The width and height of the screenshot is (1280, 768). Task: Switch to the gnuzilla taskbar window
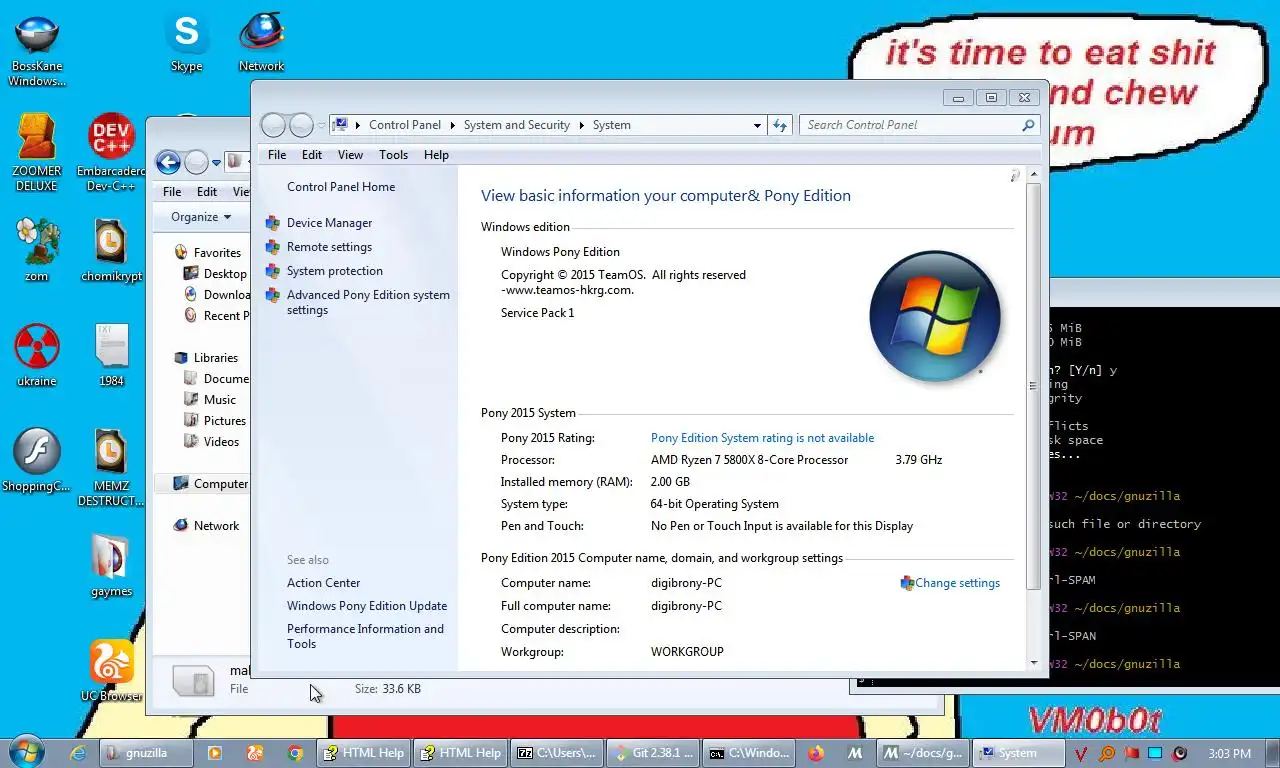coord(147,753)
